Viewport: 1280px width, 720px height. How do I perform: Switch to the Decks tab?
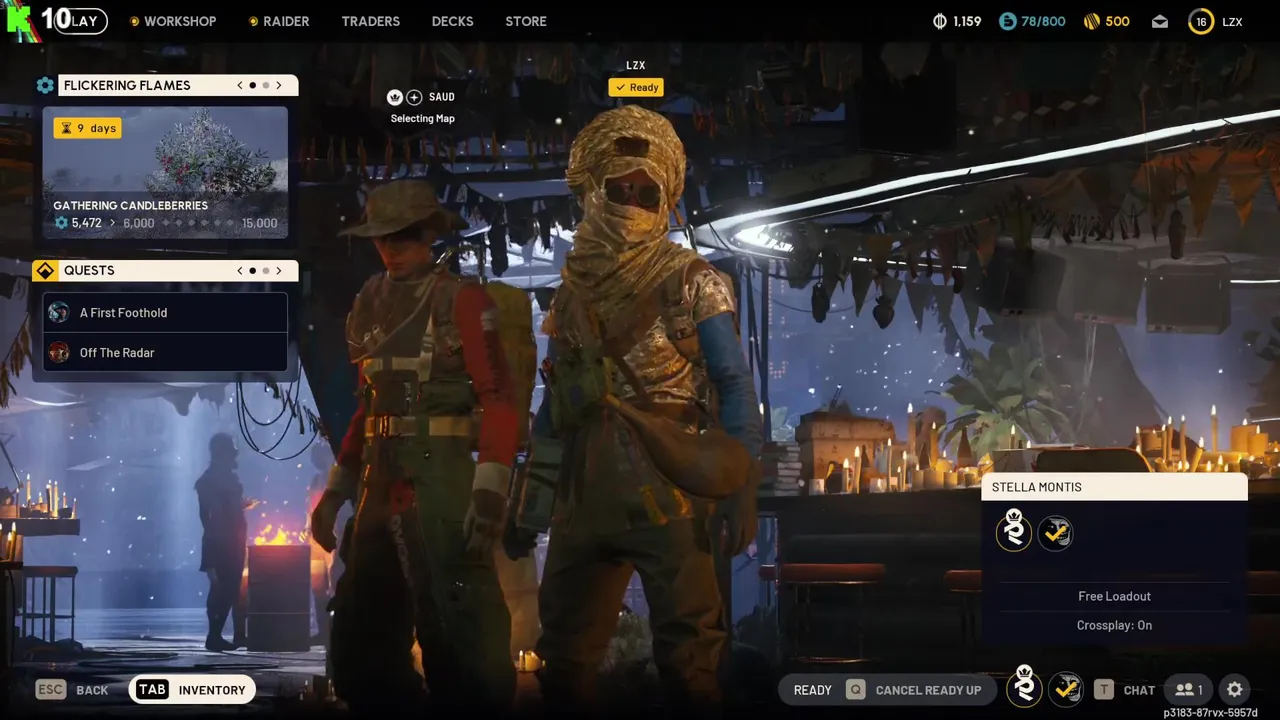coord(452,21)
